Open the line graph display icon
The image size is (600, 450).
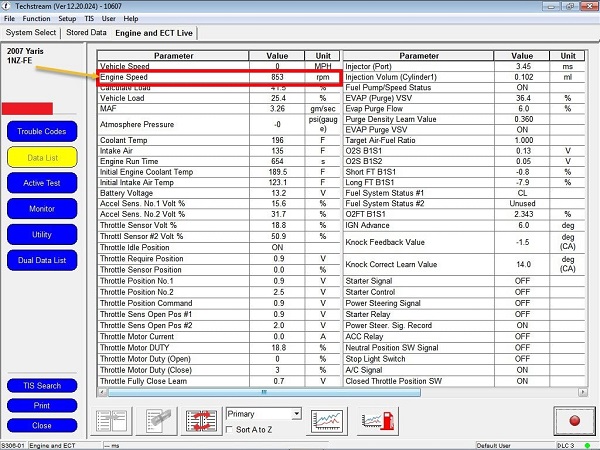coord(326,420)
